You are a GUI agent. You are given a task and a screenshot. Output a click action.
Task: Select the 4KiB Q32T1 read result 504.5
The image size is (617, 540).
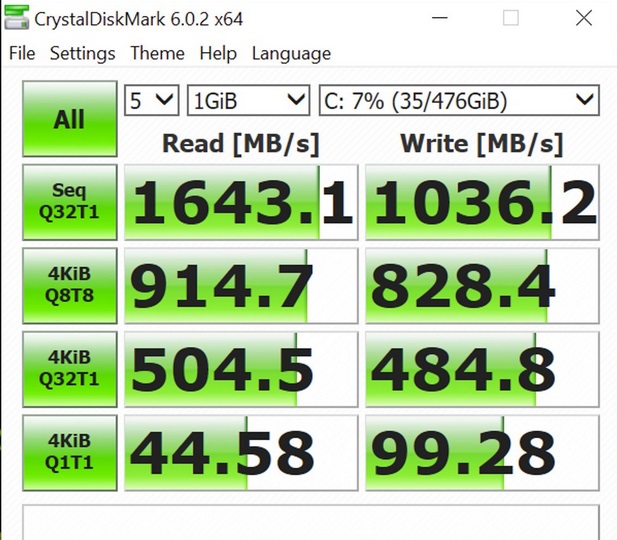click(241, 369)
